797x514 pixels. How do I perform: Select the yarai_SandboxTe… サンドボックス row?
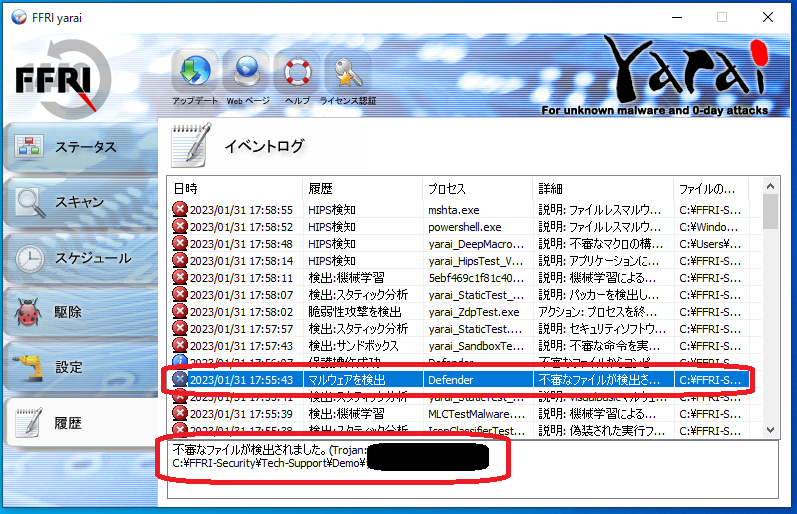(459, 346)
